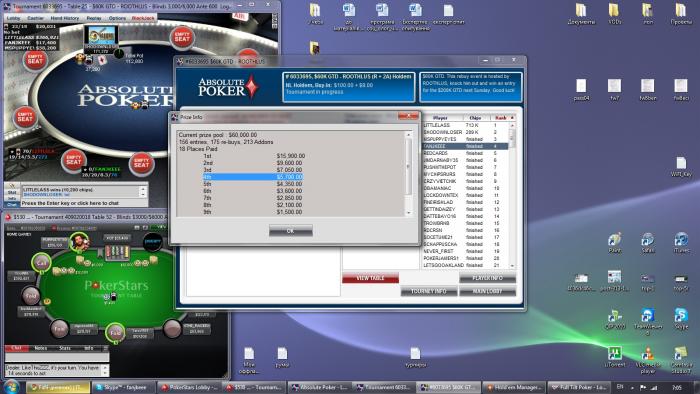
Task: Switch to Full Tilt Poker taskbar button
Action: click(579, 387)
